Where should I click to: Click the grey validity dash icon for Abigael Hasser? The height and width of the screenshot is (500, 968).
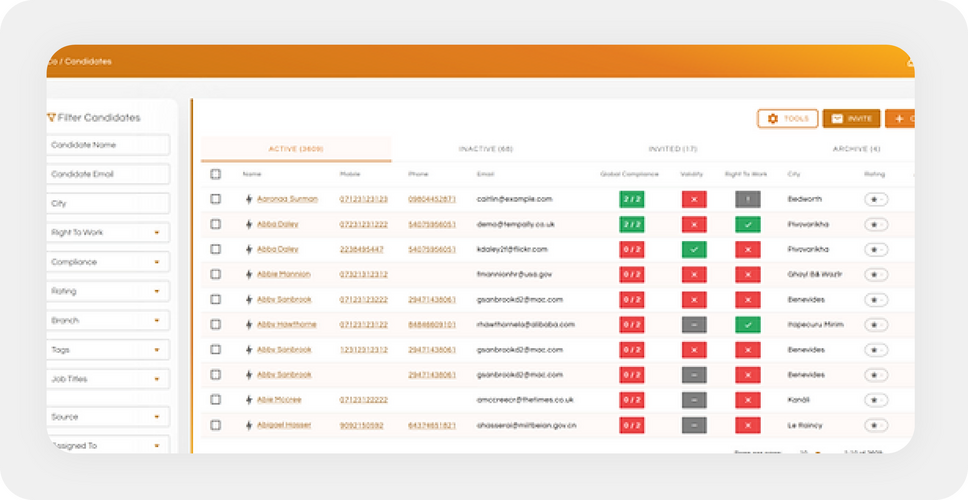click(694, 425)
